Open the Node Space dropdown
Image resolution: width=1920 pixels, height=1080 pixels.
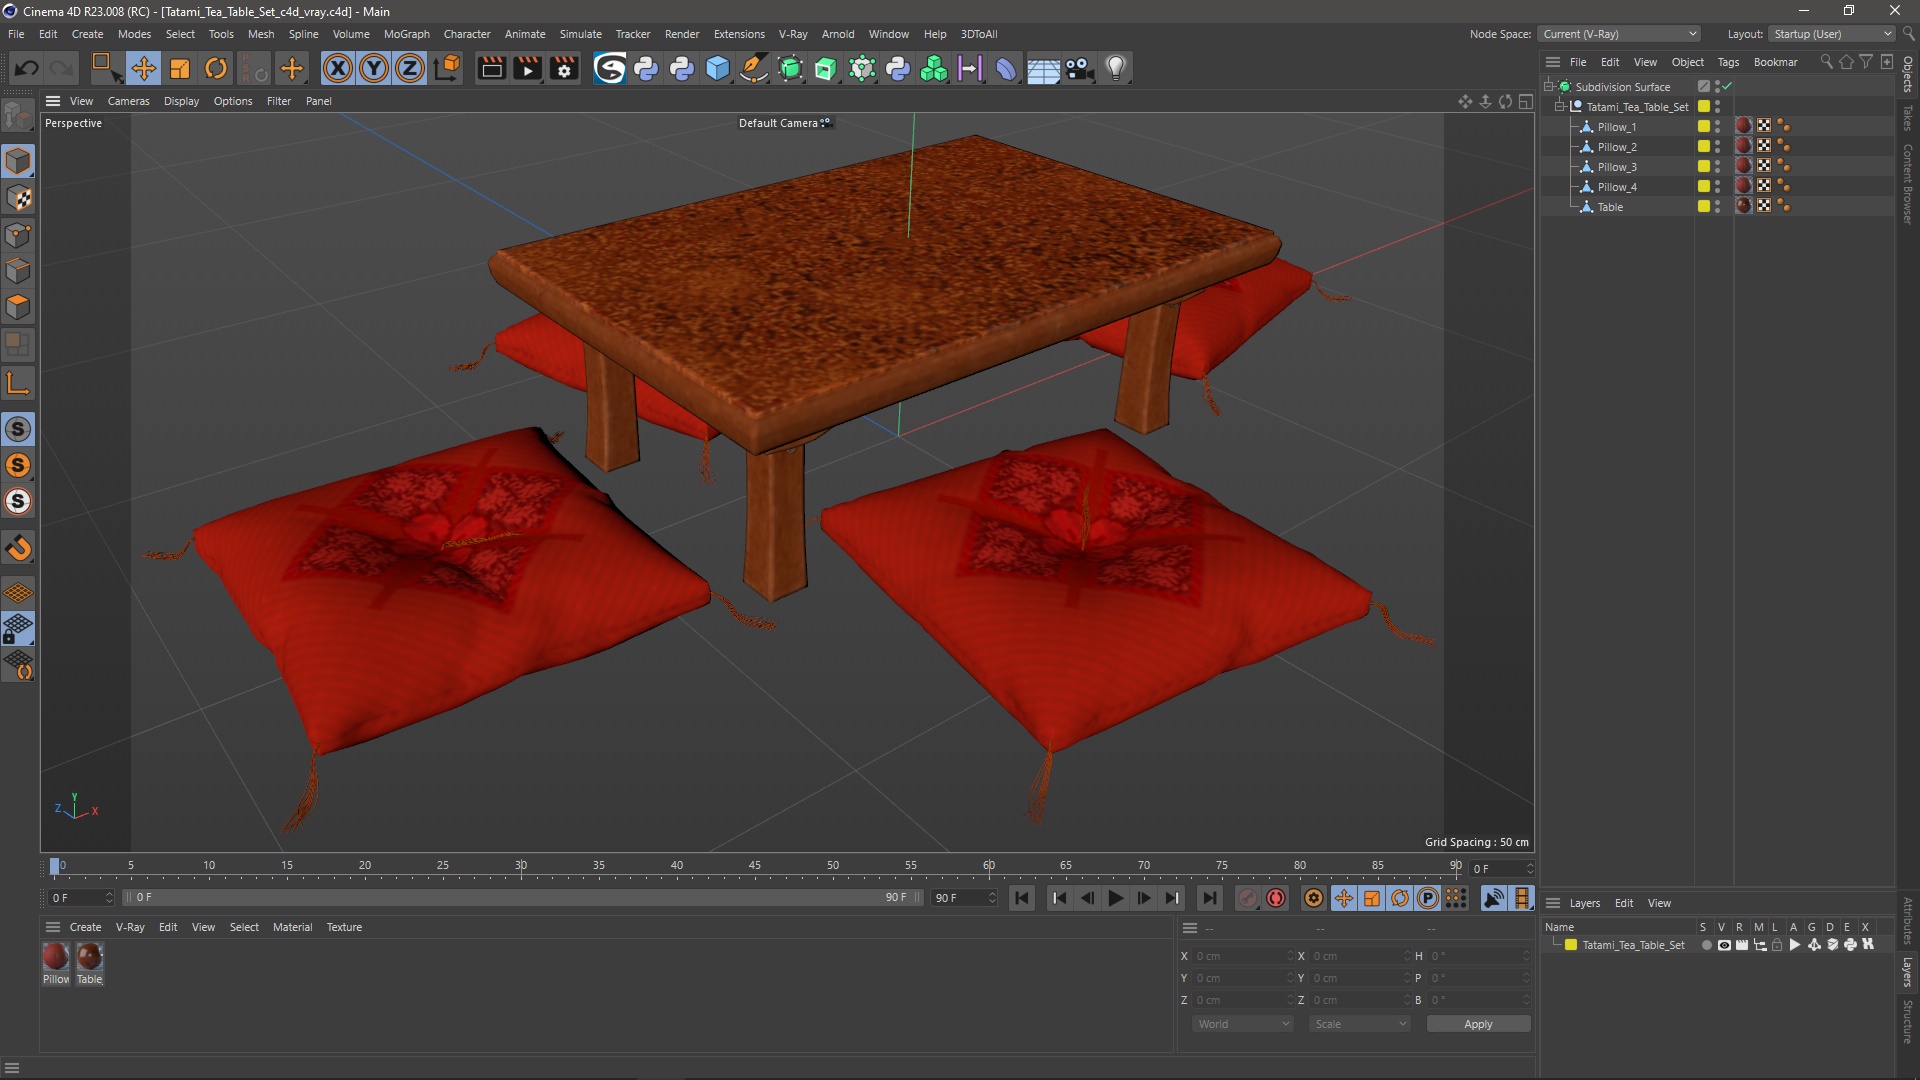click(x=1619, y=34)
